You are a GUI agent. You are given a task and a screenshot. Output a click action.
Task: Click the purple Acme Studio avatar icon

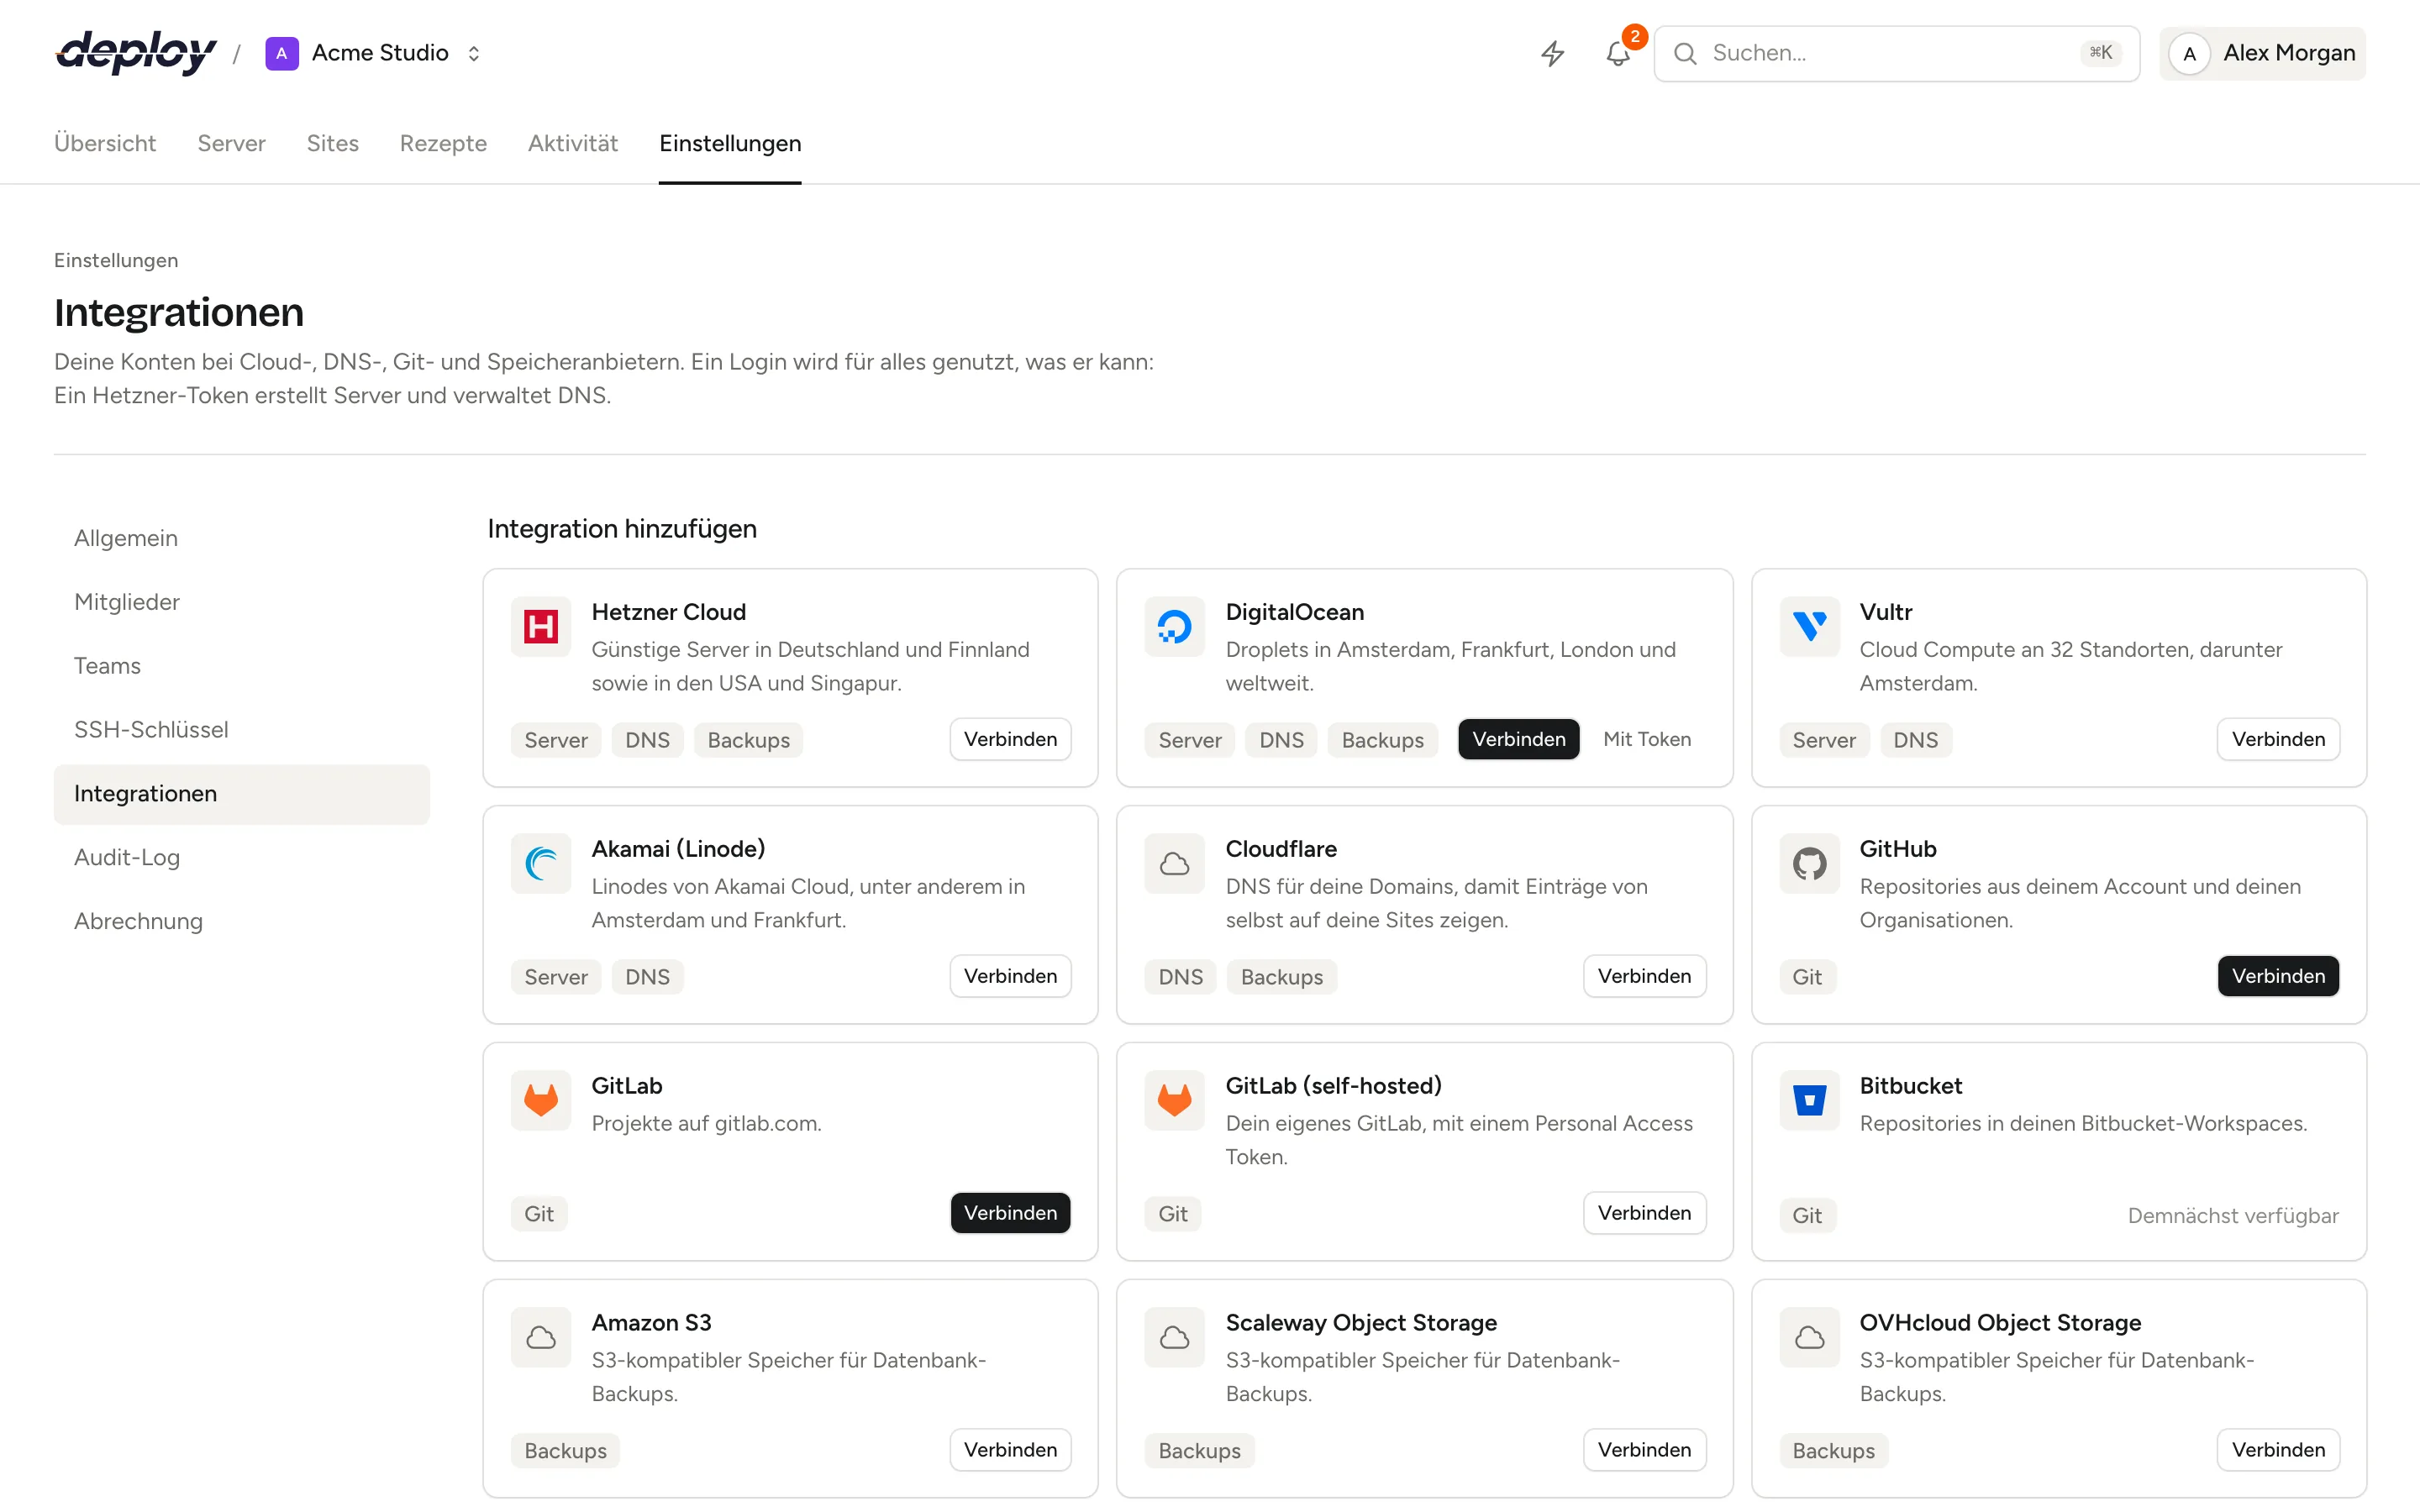point(281,53)
